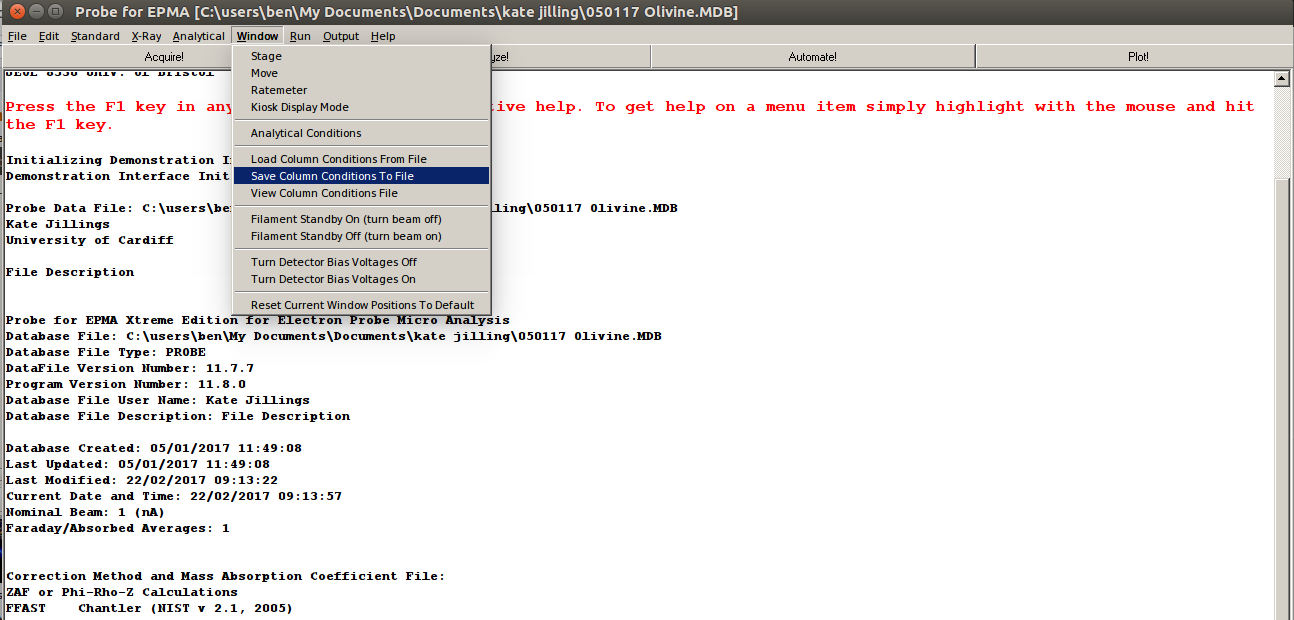Open the Run menu
1294x620 pixels.
coord(300,36)
